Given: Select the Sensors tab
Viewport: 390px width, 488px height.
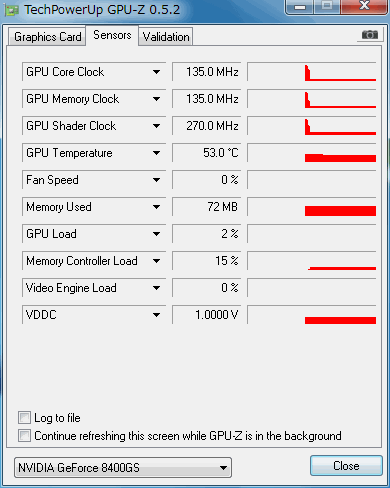Looking at the screenshot, I should point(112,35).
